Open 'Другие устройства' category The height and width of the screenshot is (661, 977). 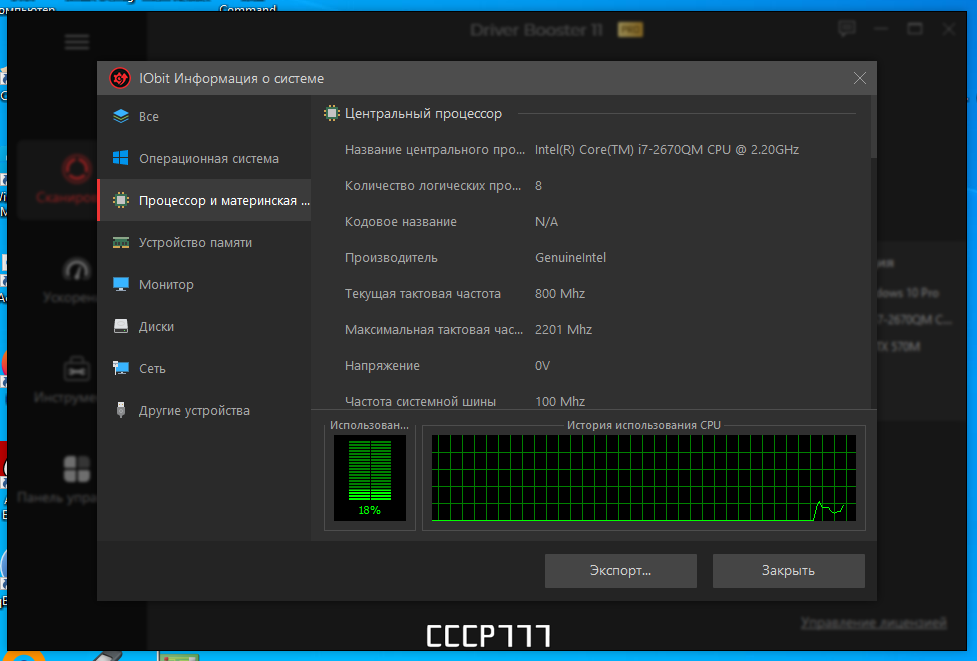(204, 410)
